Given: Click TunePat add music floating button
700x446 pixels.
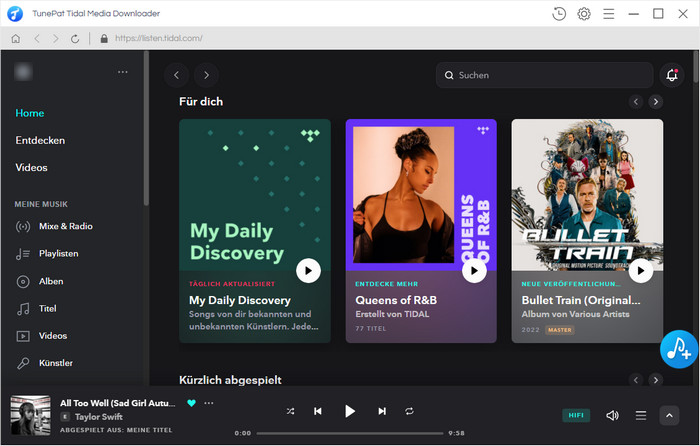Looking at the screenshot, I should coord(679,349).
